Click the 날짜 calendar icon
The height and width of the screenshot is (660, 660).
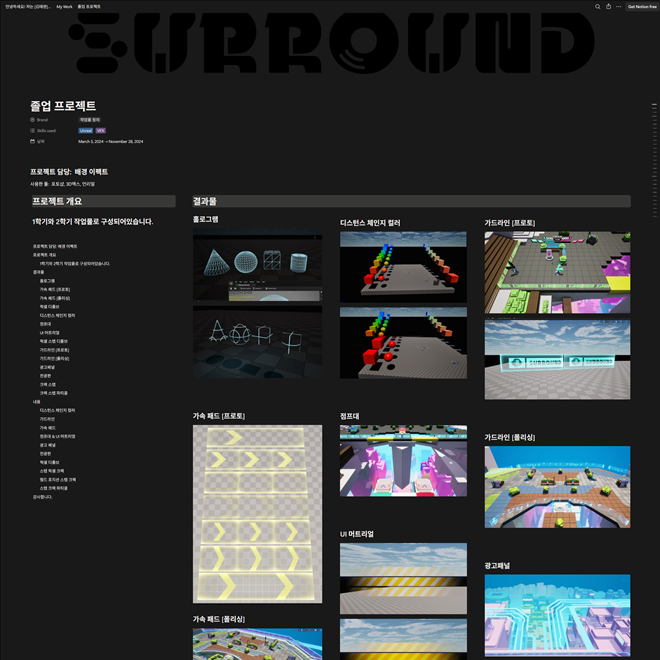32,141
